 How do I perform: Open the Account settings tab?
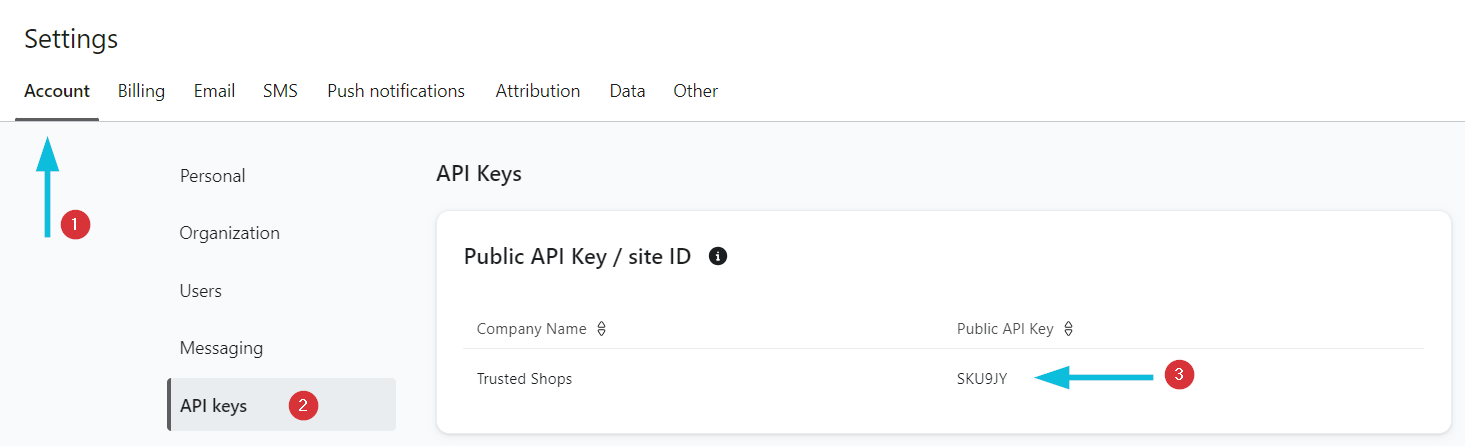coord(57,91)
